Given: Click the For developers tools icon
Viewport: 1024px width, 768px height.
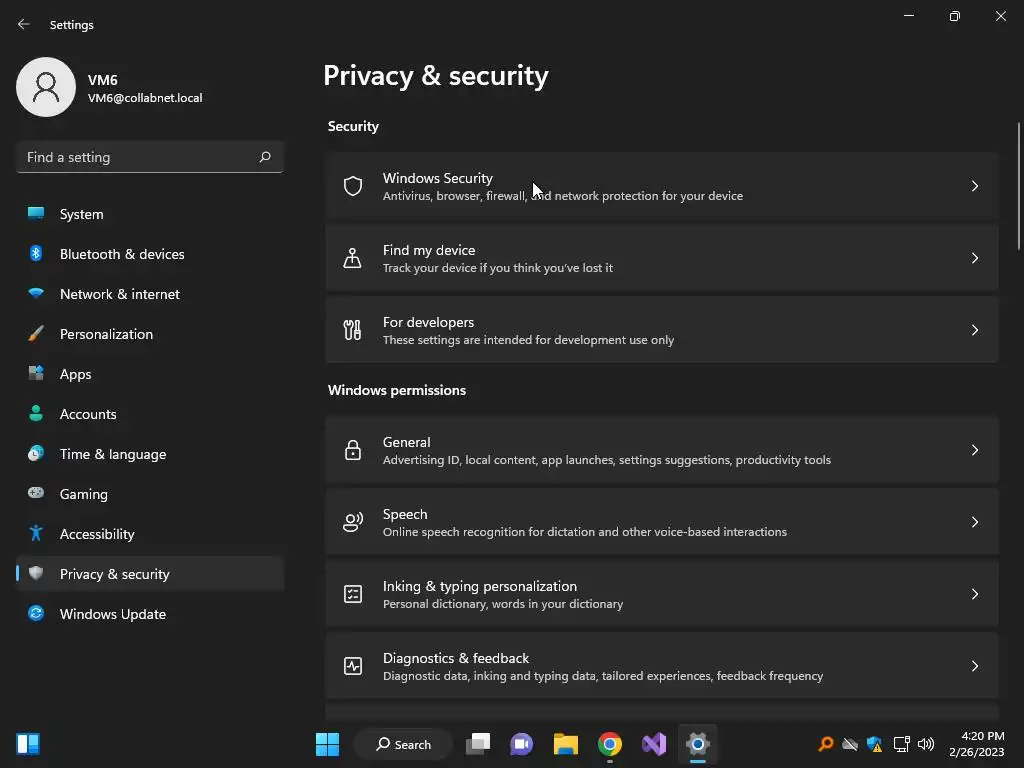Looking at the screenshot, I should pyautogui.click(x=353, y=330).
